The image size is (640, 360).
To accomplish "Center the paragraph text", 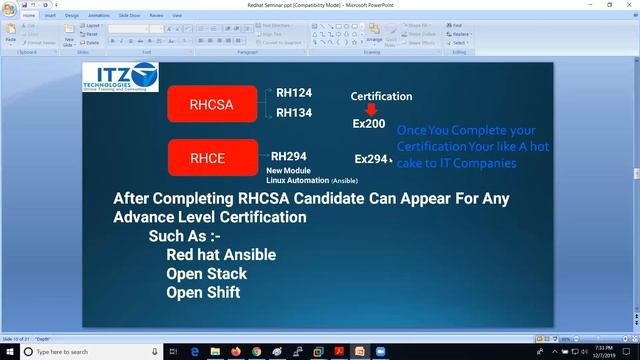I will [x=210, y=41].
